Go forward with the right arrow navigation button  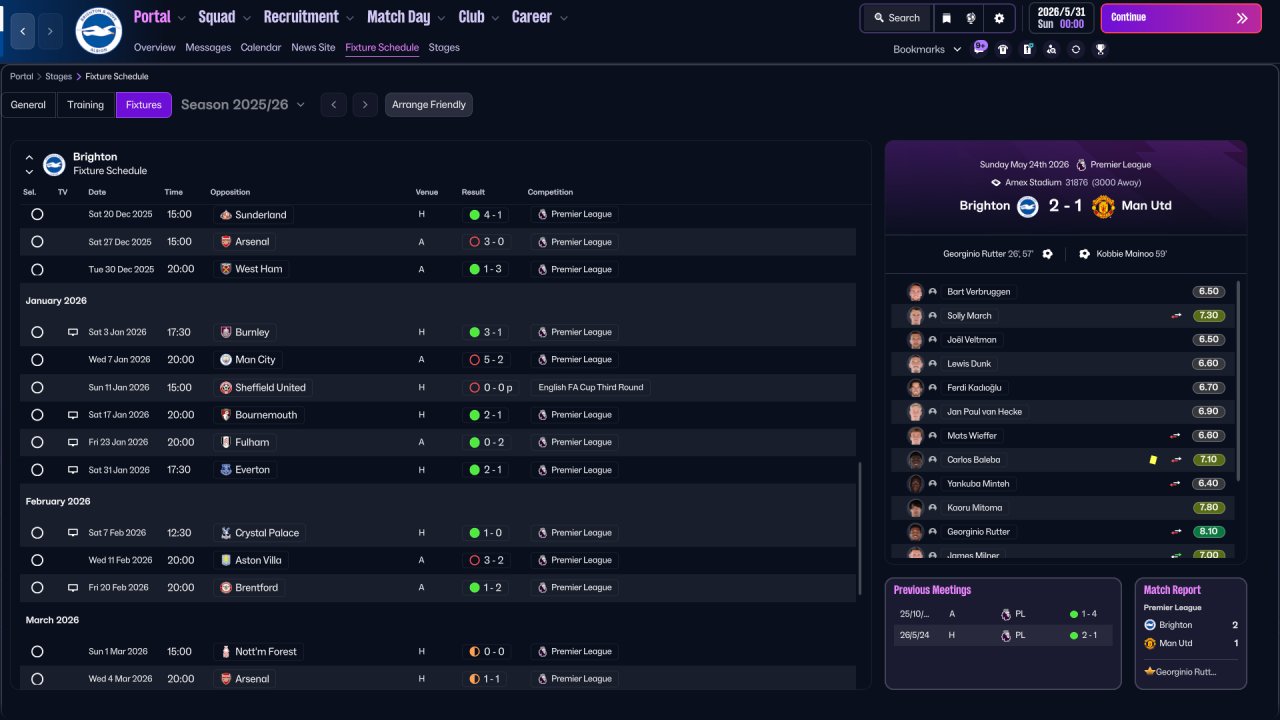click(x=50, y=31)
